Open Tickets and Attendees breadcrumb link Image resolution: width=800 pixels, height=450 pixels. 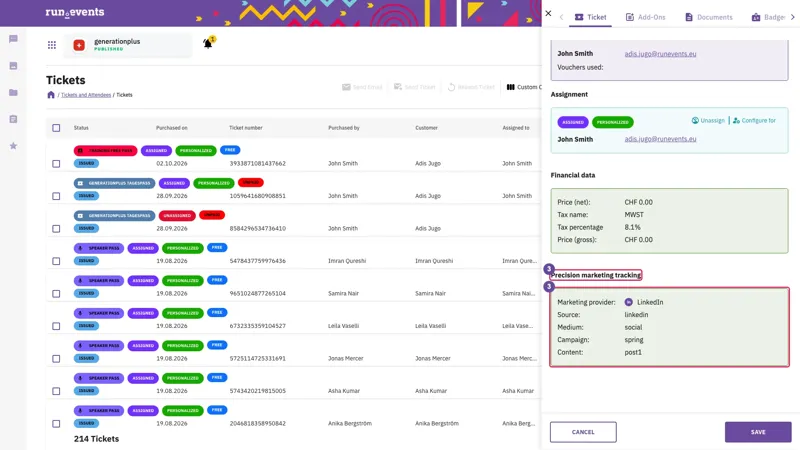[x=86, y=95]
